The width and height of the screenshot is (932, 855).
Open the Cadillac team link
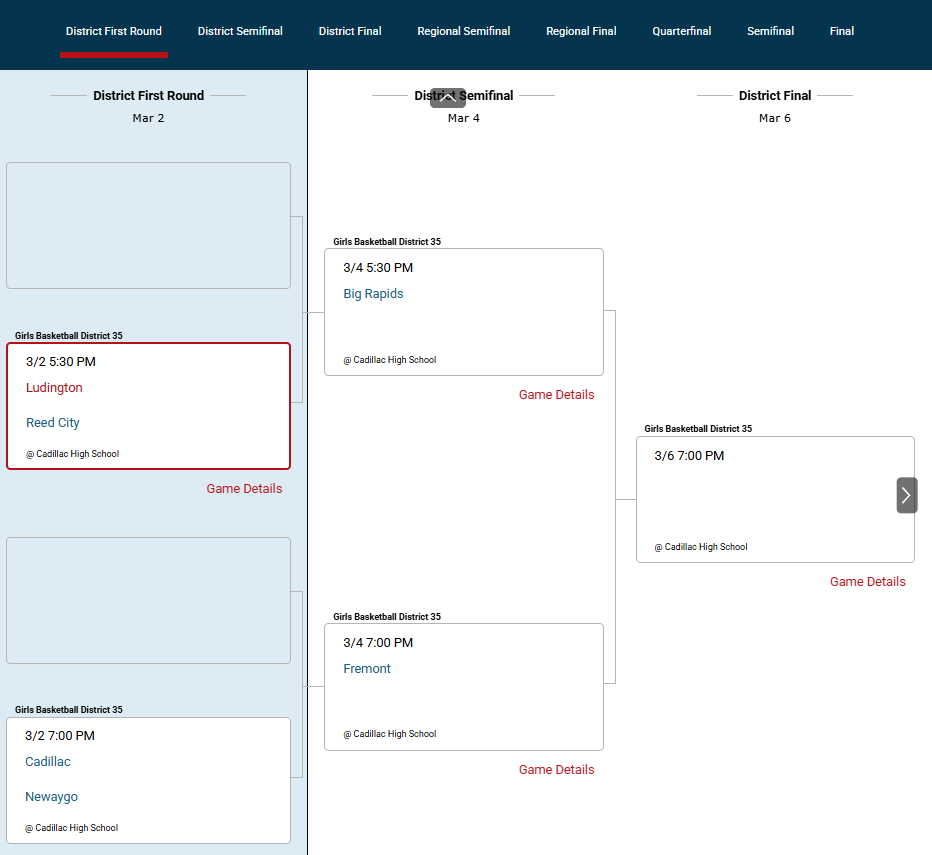pyautogui.click(x=48, y=762)
